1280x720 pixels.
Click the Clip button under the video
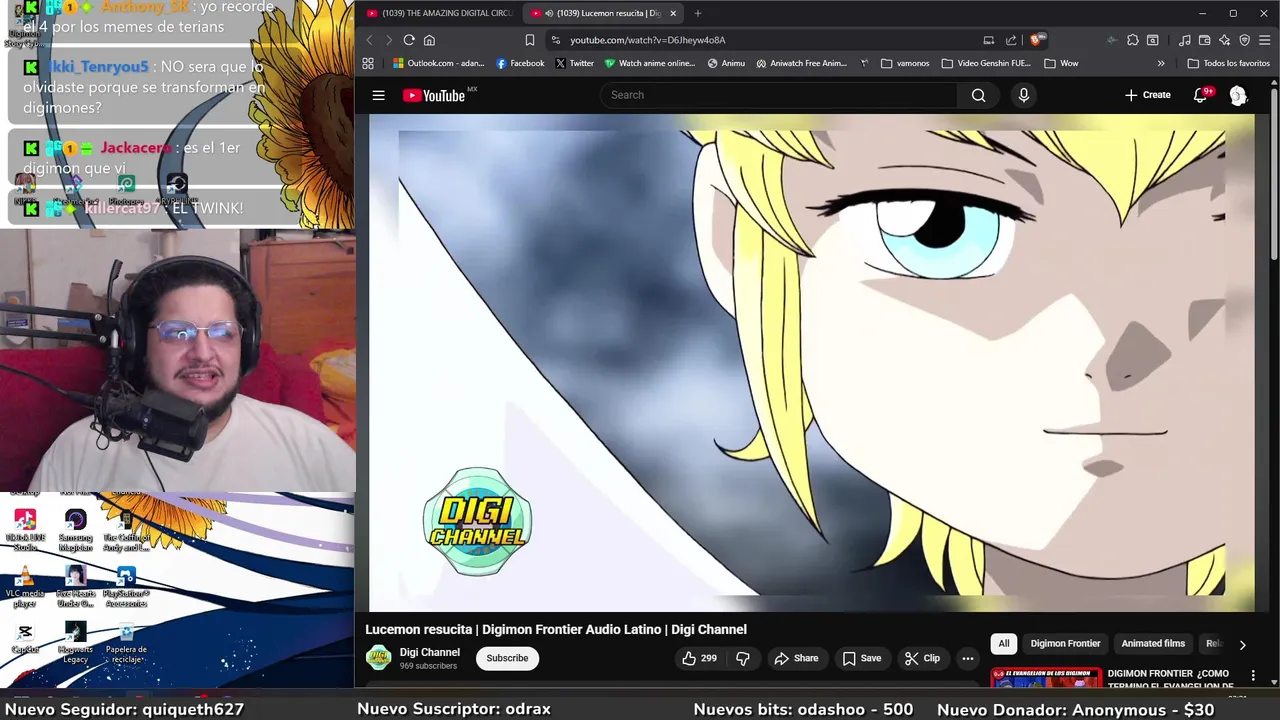[x=922, y=658]
